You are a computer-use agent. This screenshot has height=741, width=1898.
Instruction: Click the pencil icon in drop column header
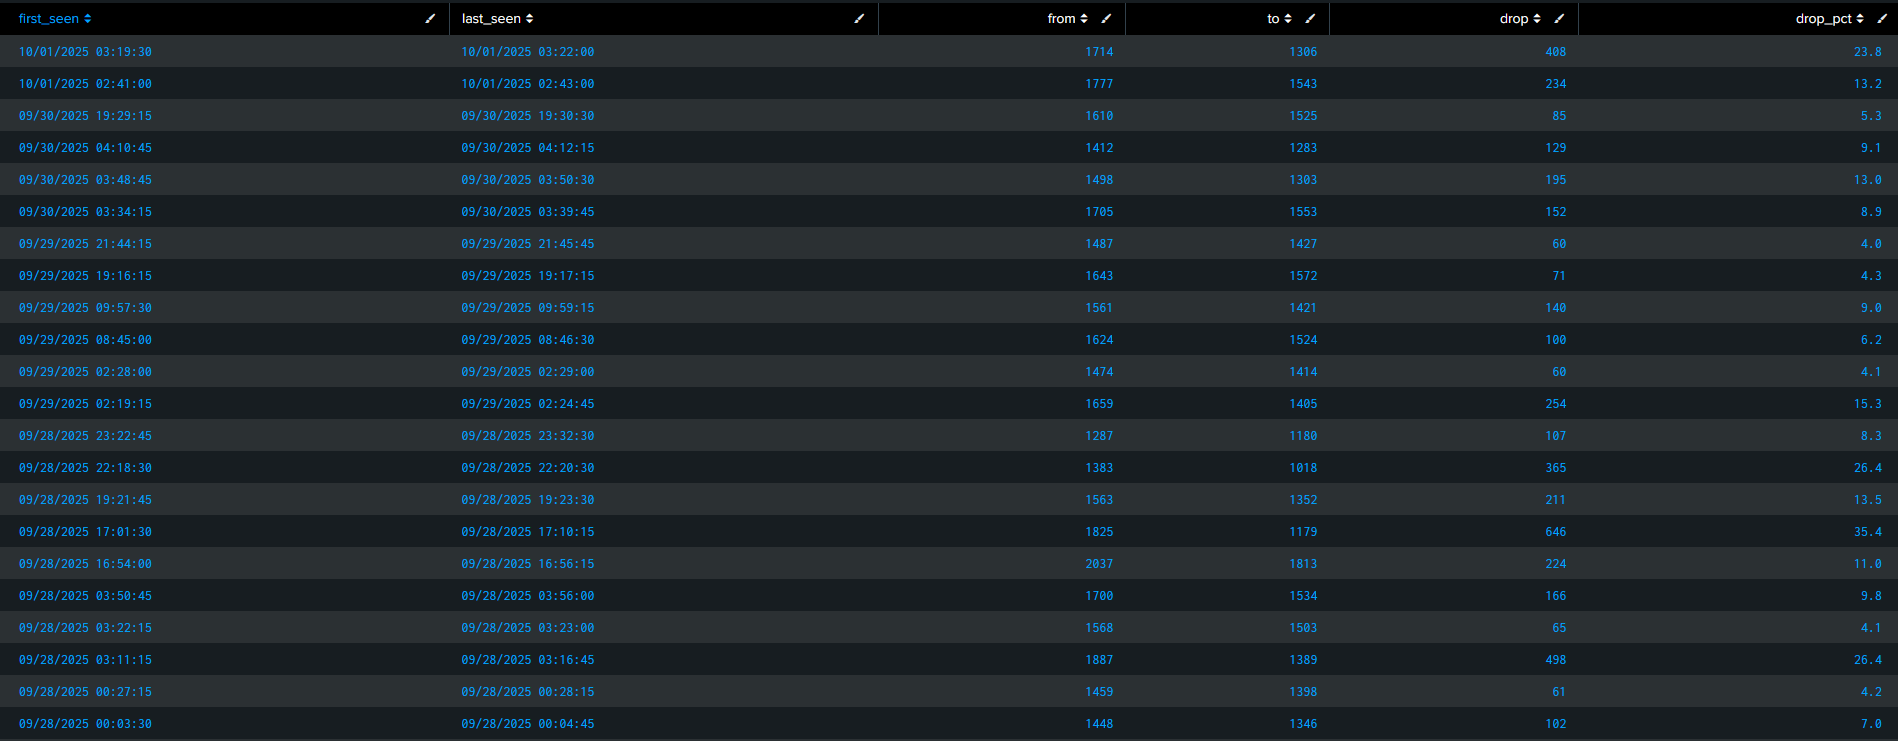(1558, 19)
